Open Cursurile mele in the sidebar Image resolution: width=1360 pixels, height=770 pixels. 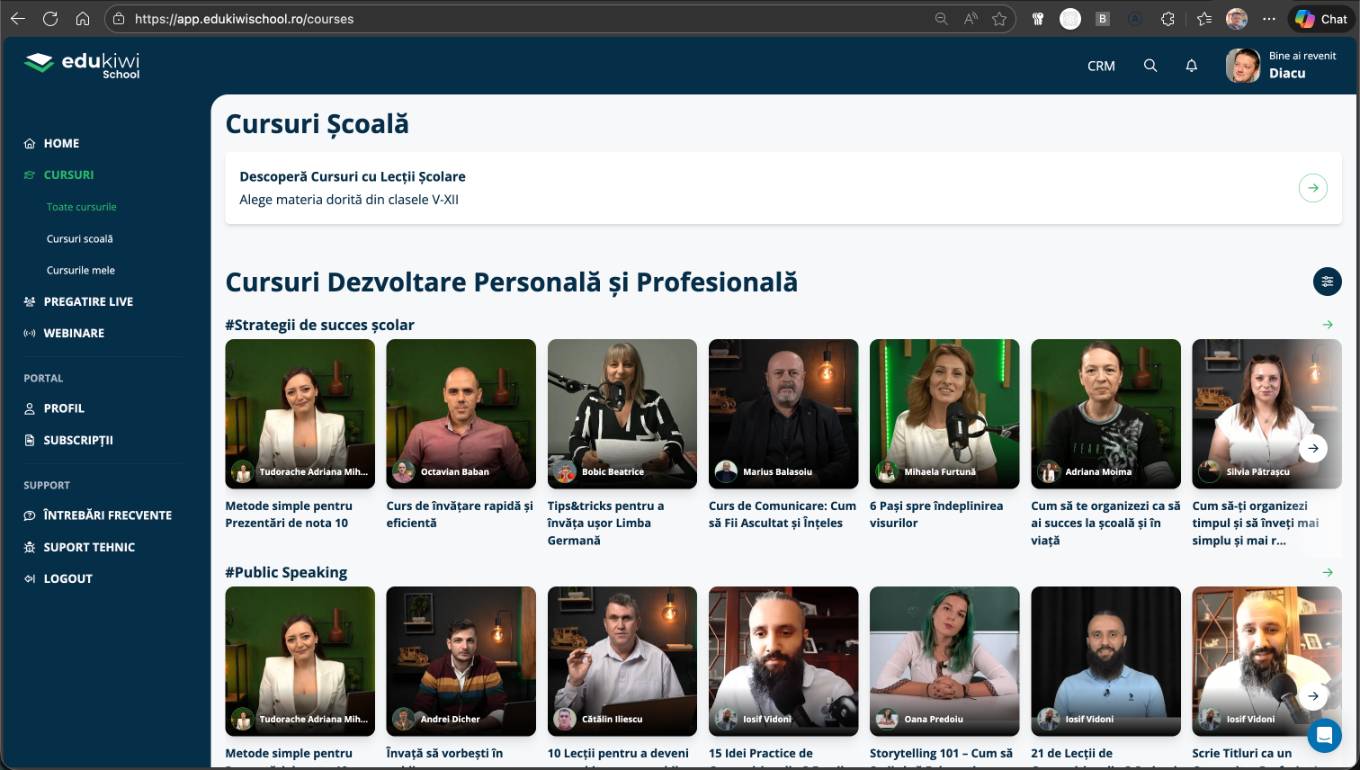[80, 270]
